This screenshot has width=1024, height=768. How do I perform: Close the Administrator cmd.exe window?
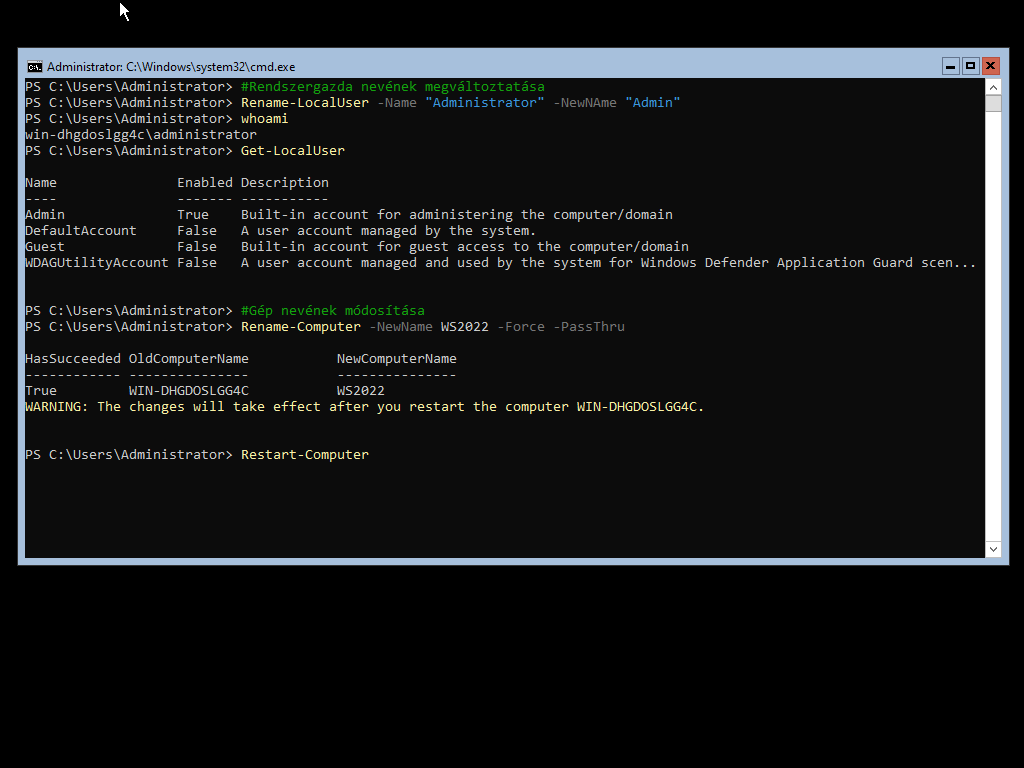pos(990,66)
